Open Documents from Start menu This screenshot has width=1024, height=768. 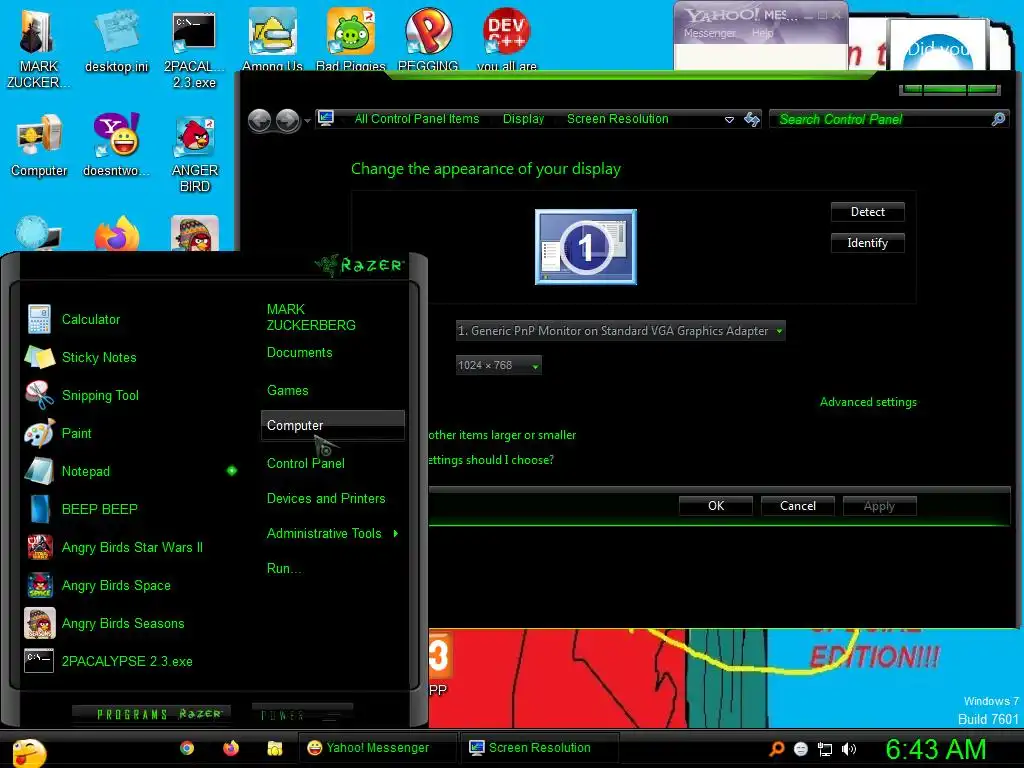pos(300,353)
